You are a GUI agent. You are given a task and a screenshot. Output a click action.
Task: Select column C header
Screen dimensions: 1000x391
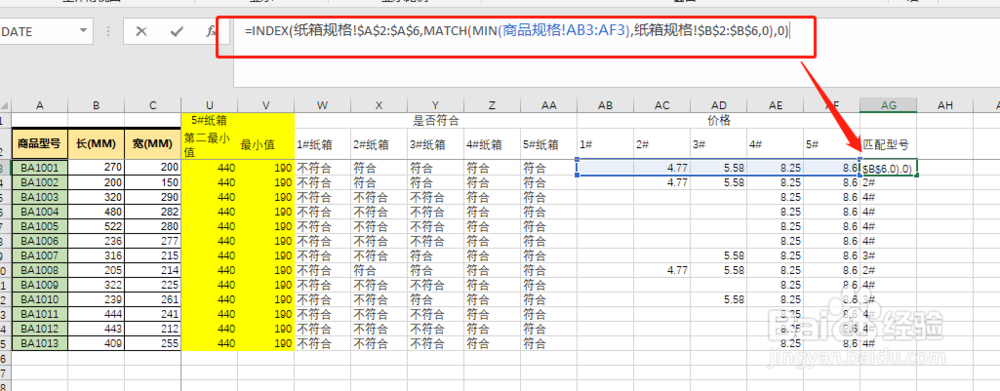[x=153, y=106]
